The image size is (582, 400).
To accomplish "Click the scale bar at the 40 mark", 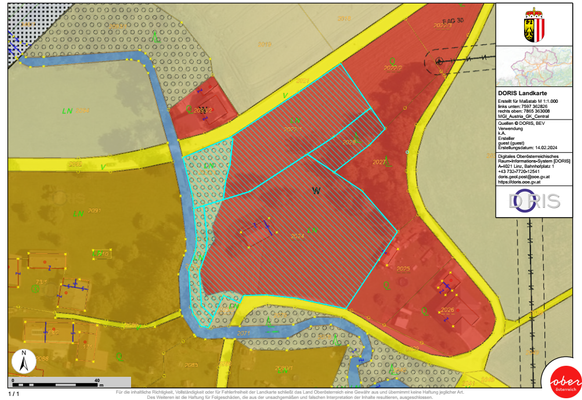I will 97,381.
